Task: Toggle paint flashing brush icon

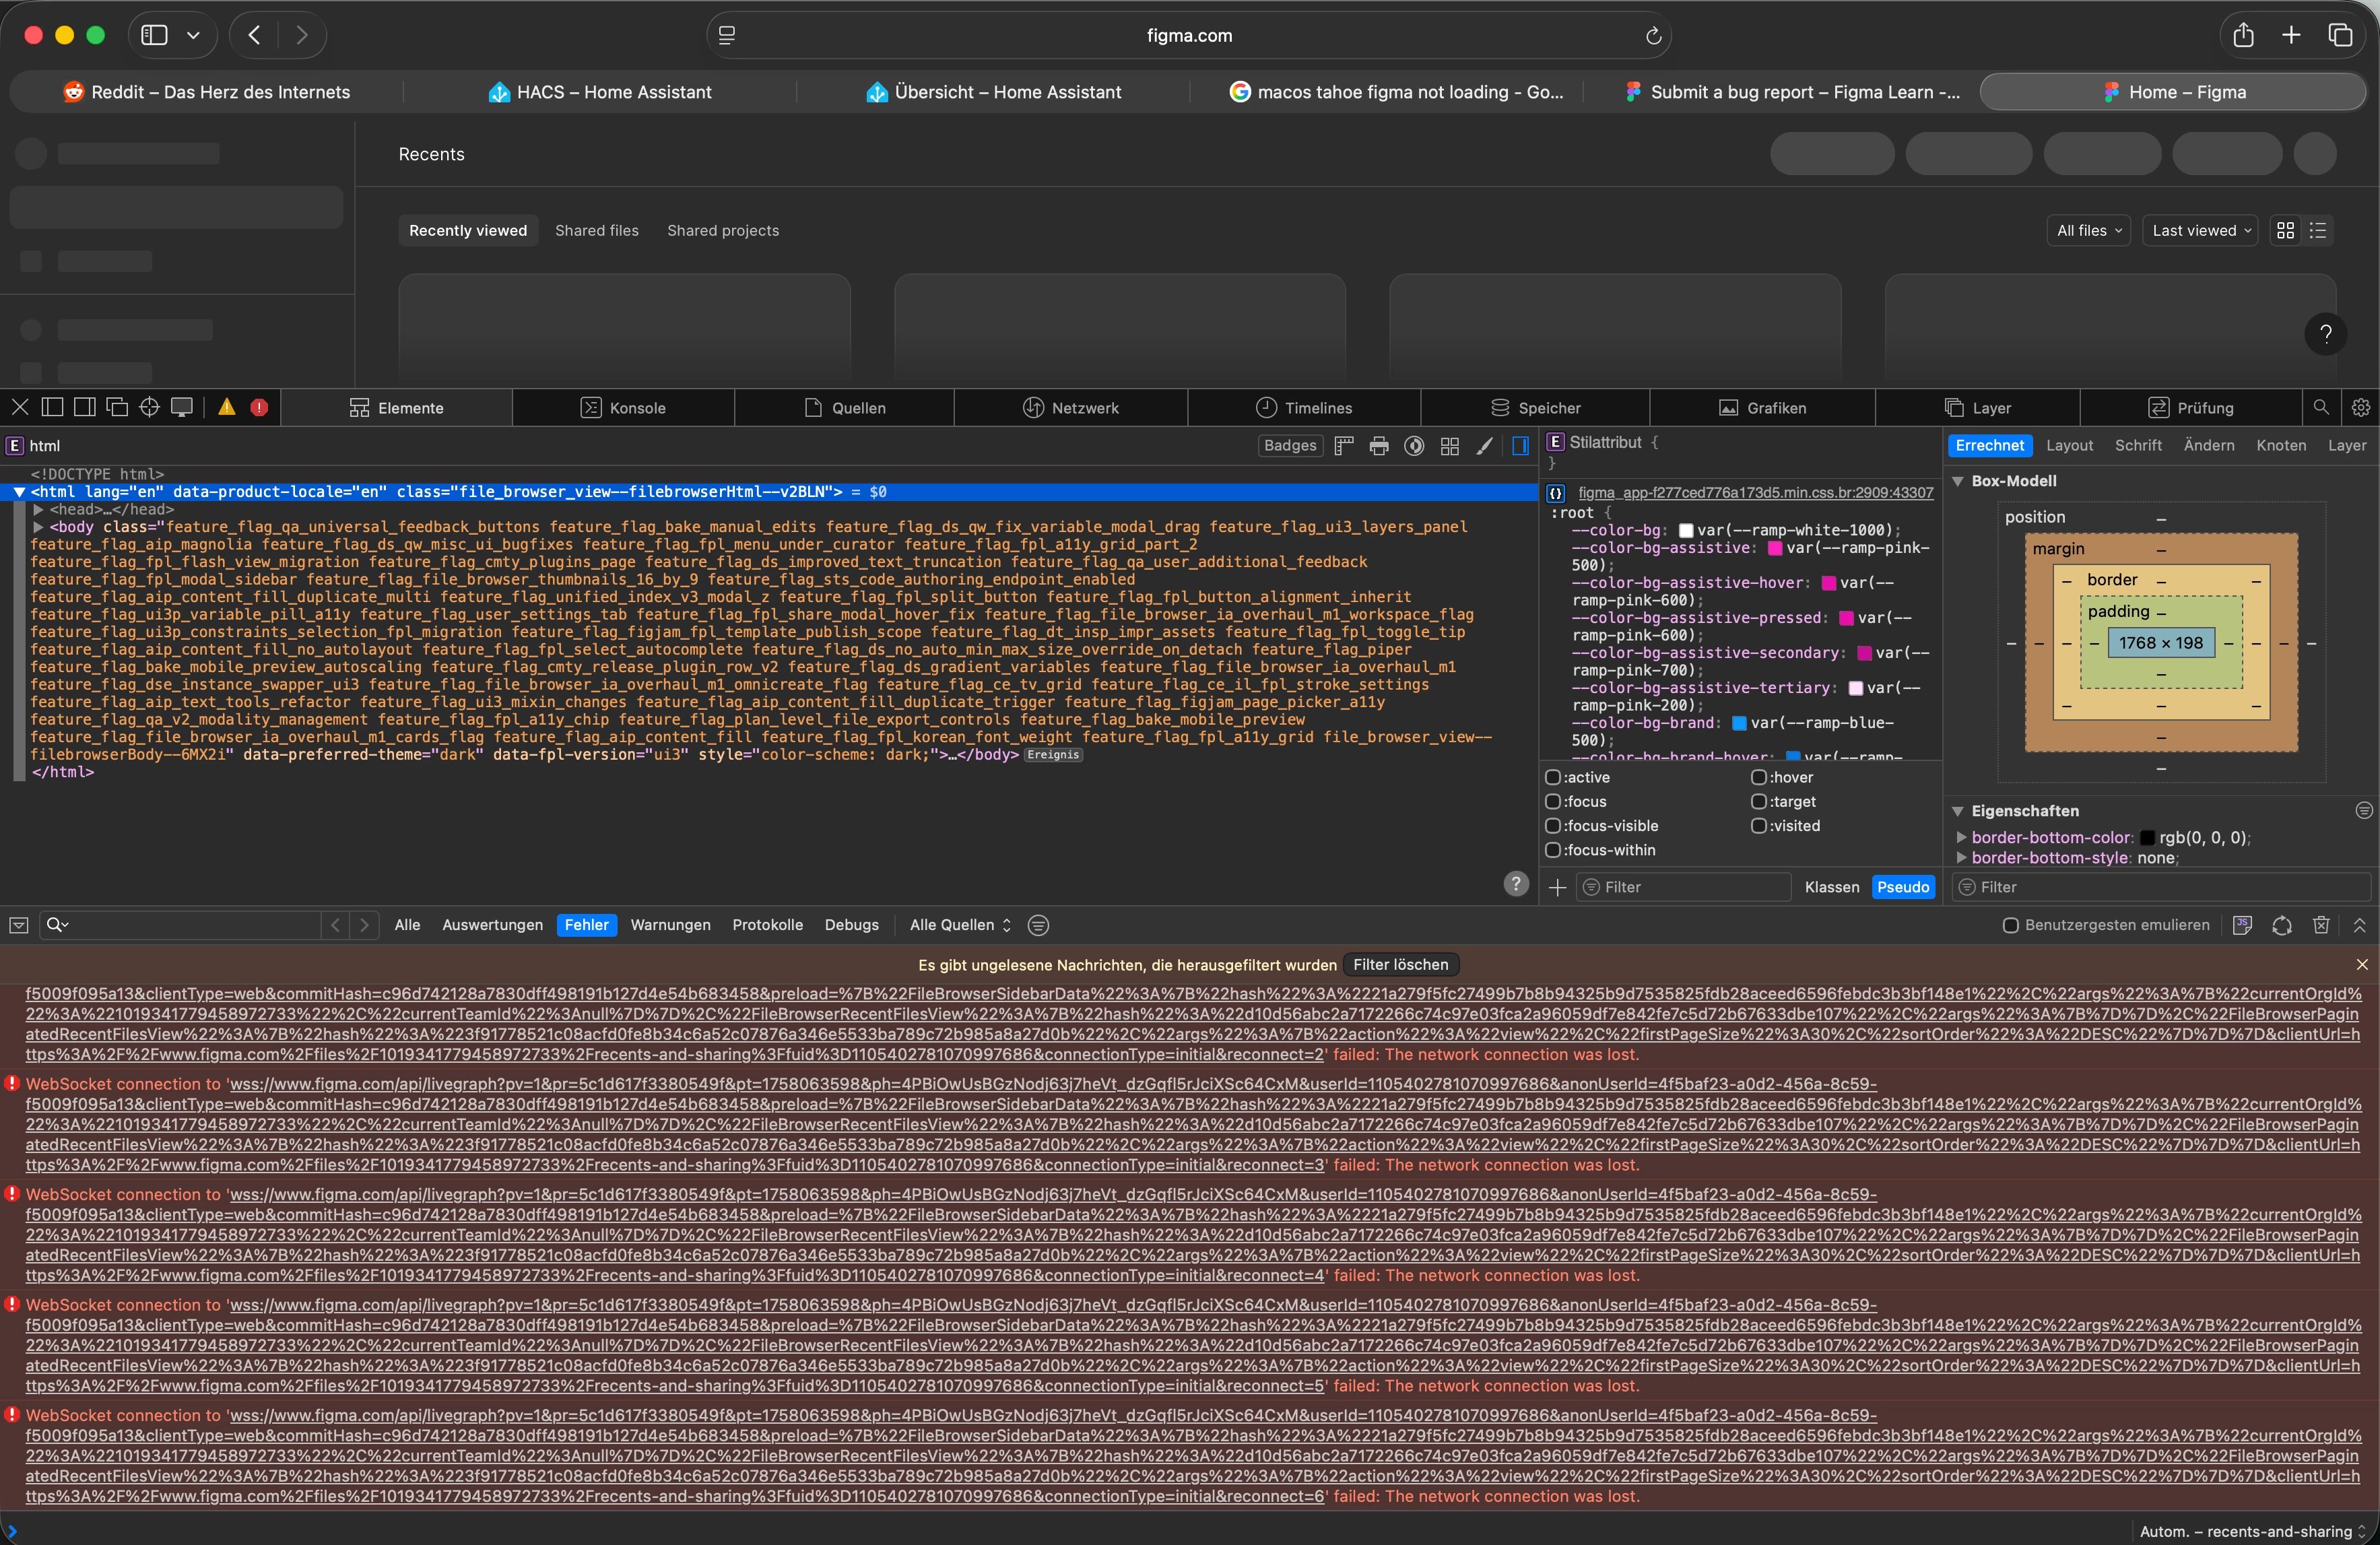Action: 1485,446
